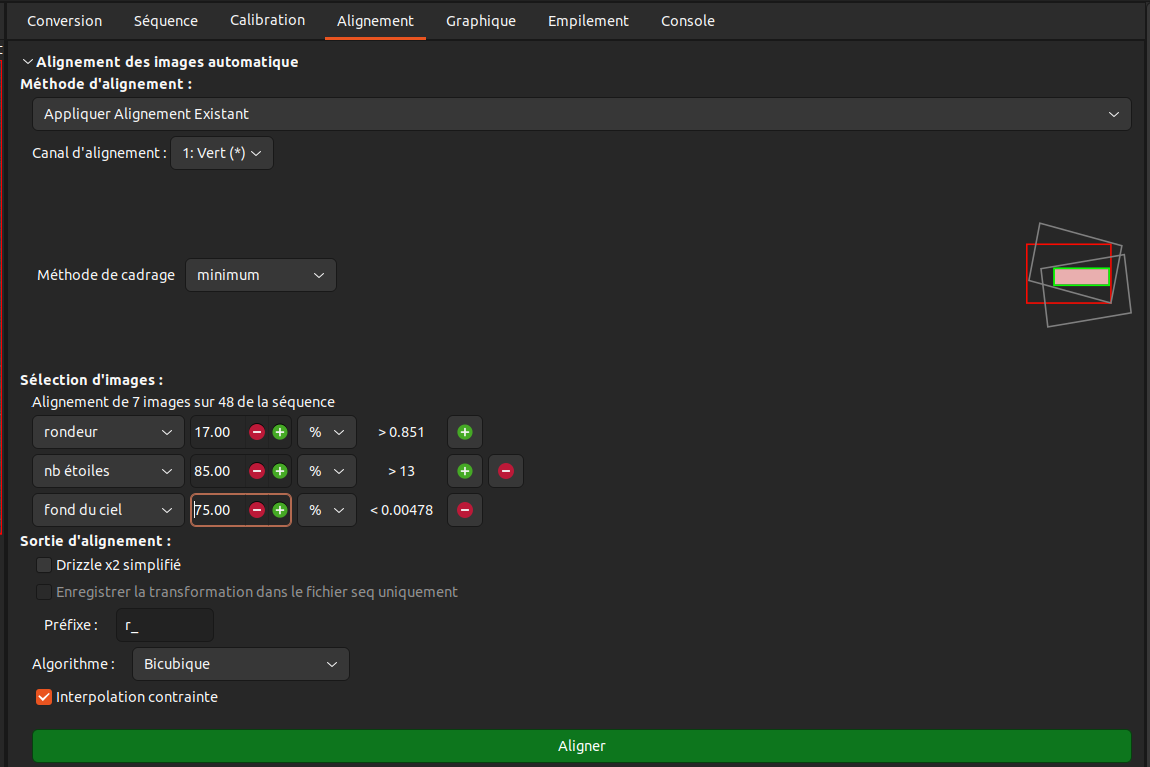Click the framing method preview diagram

click(1078, 275)
